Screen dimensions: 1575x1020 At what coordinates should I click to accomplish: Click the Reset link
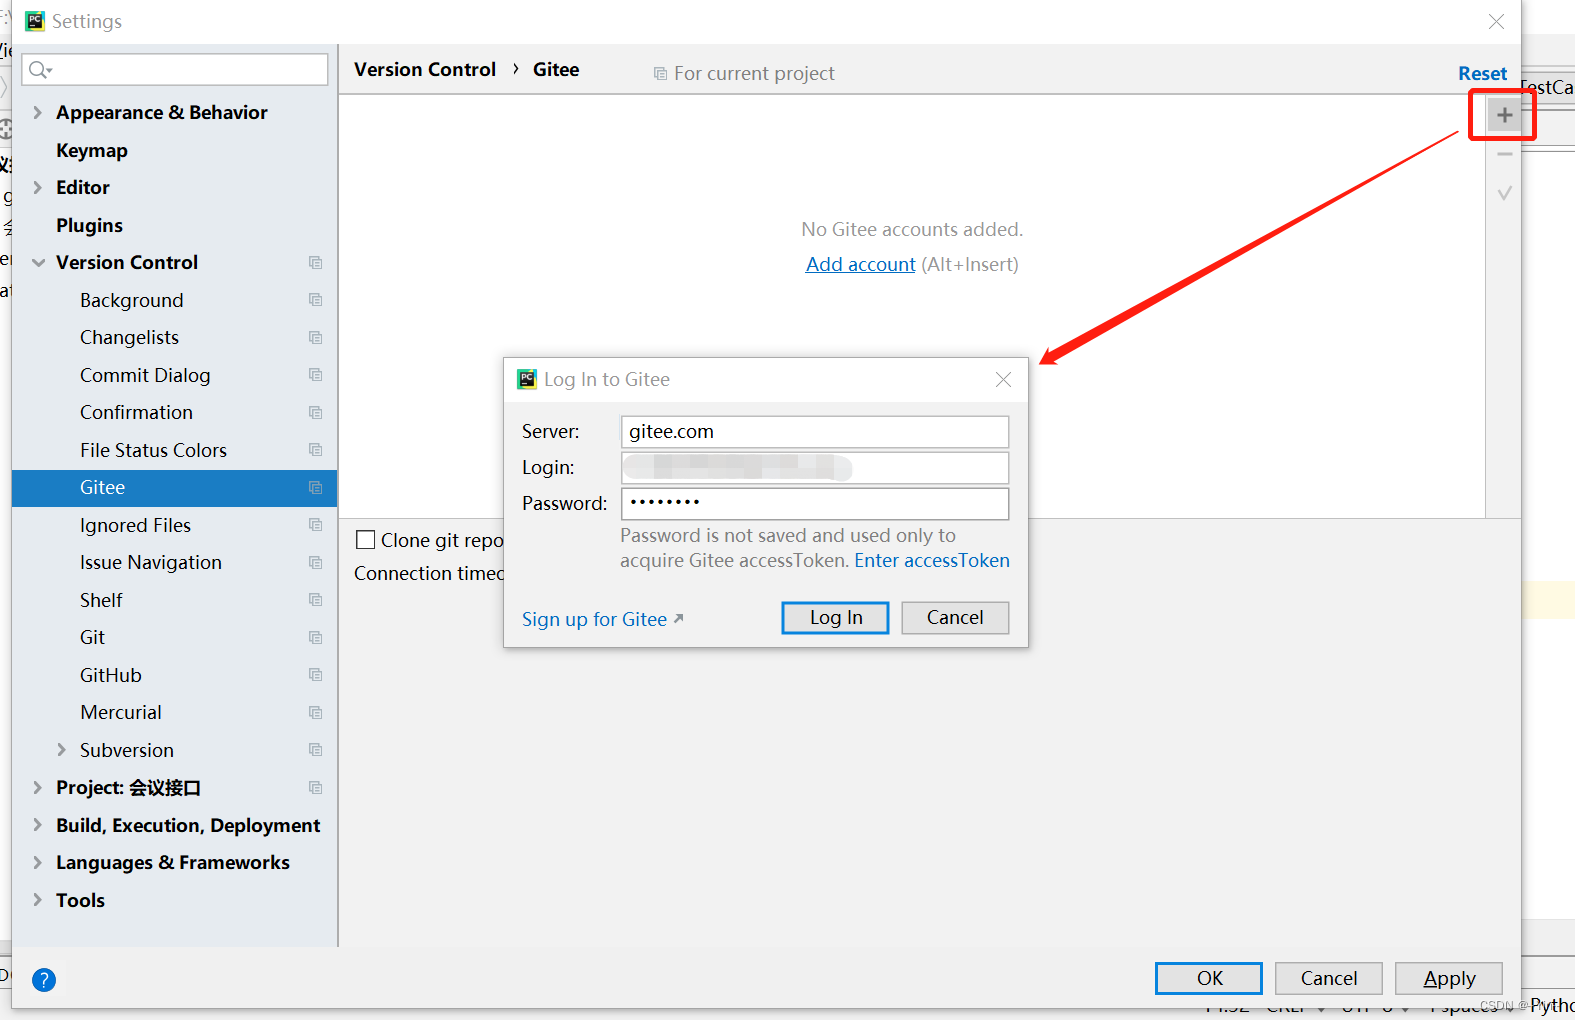pyautogui.click(x=1482, y=73)
